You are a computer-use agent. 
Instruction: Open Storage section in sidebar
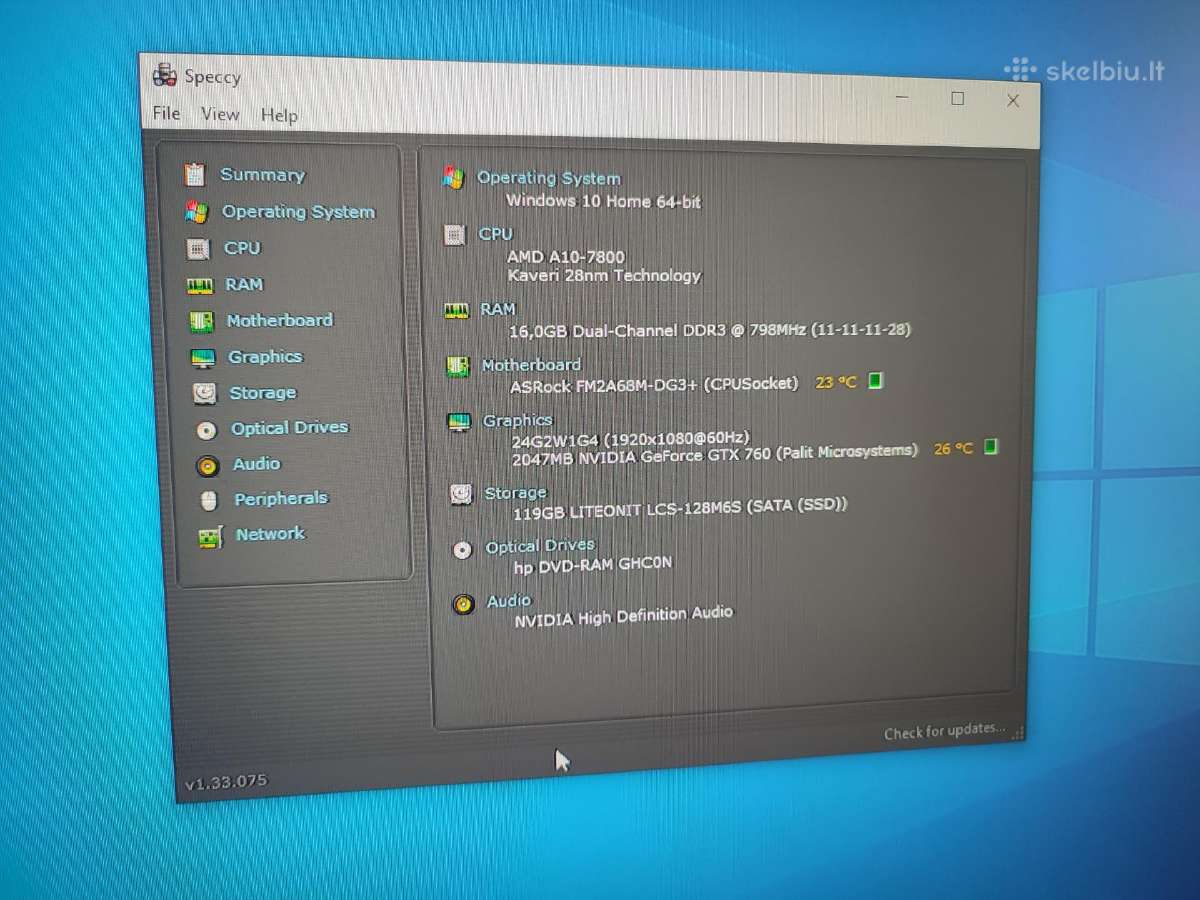(x=263, y=393)
